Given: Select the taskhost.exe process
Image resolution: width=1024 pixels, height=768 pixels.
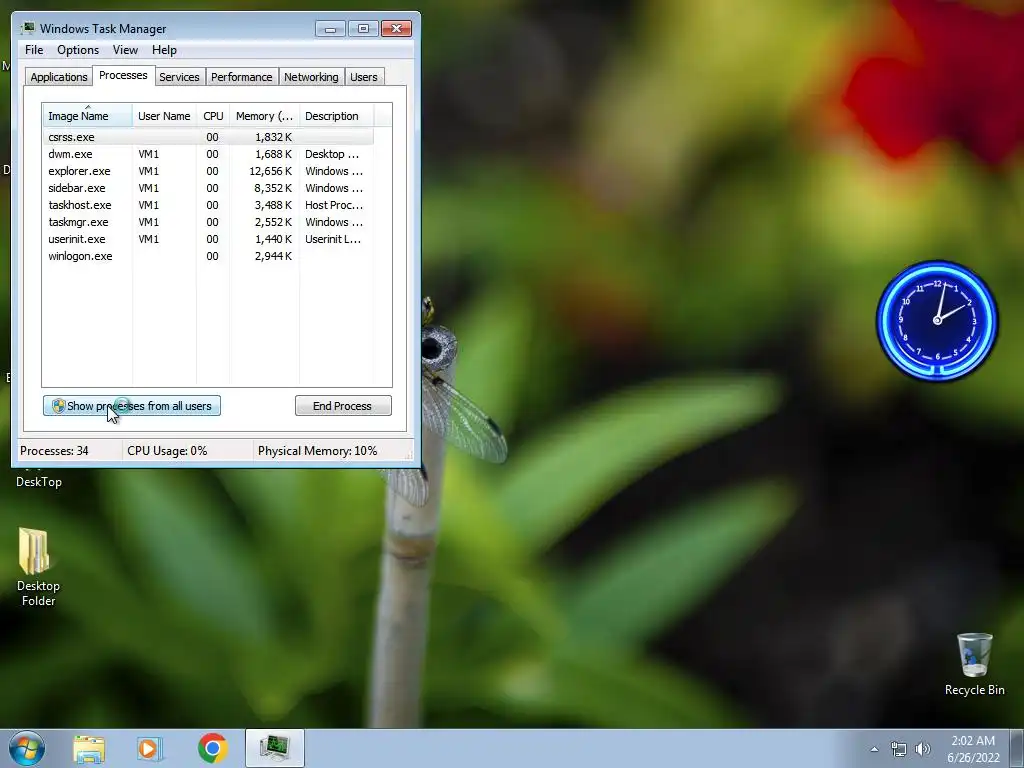Looking at the screenshot, I should pos(208,205).
